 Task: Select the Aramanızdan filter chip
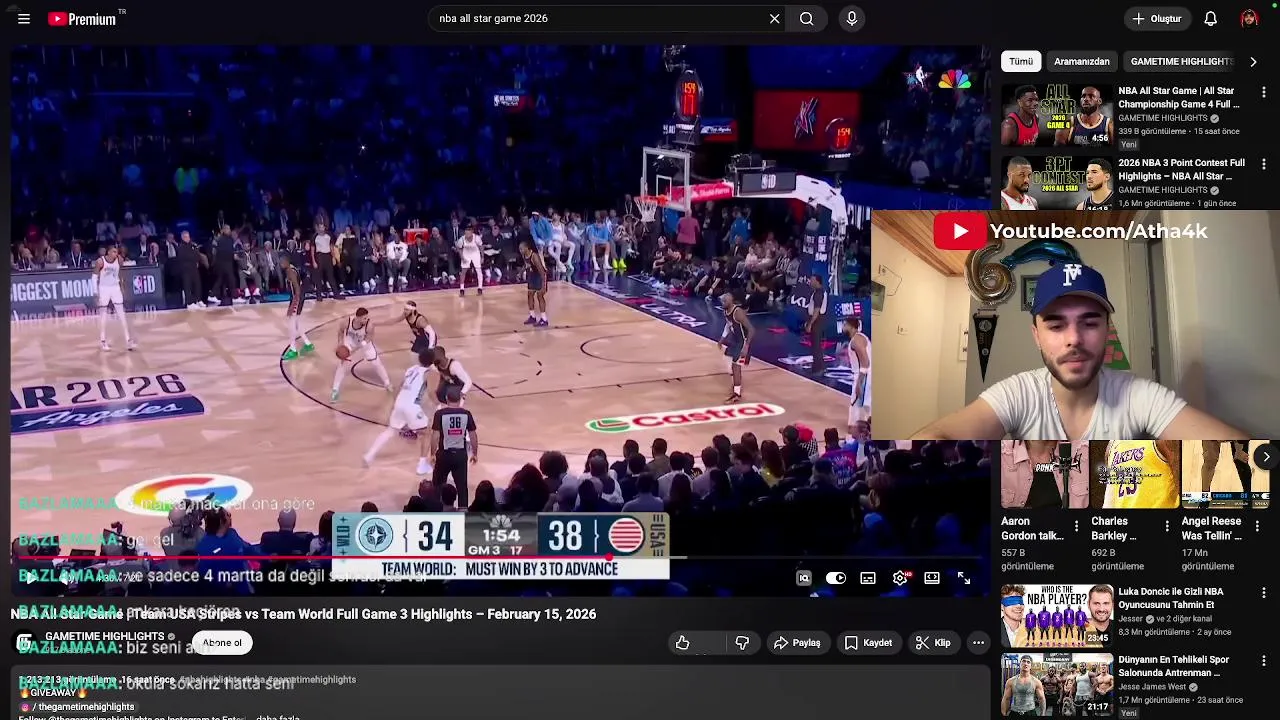1081,61
